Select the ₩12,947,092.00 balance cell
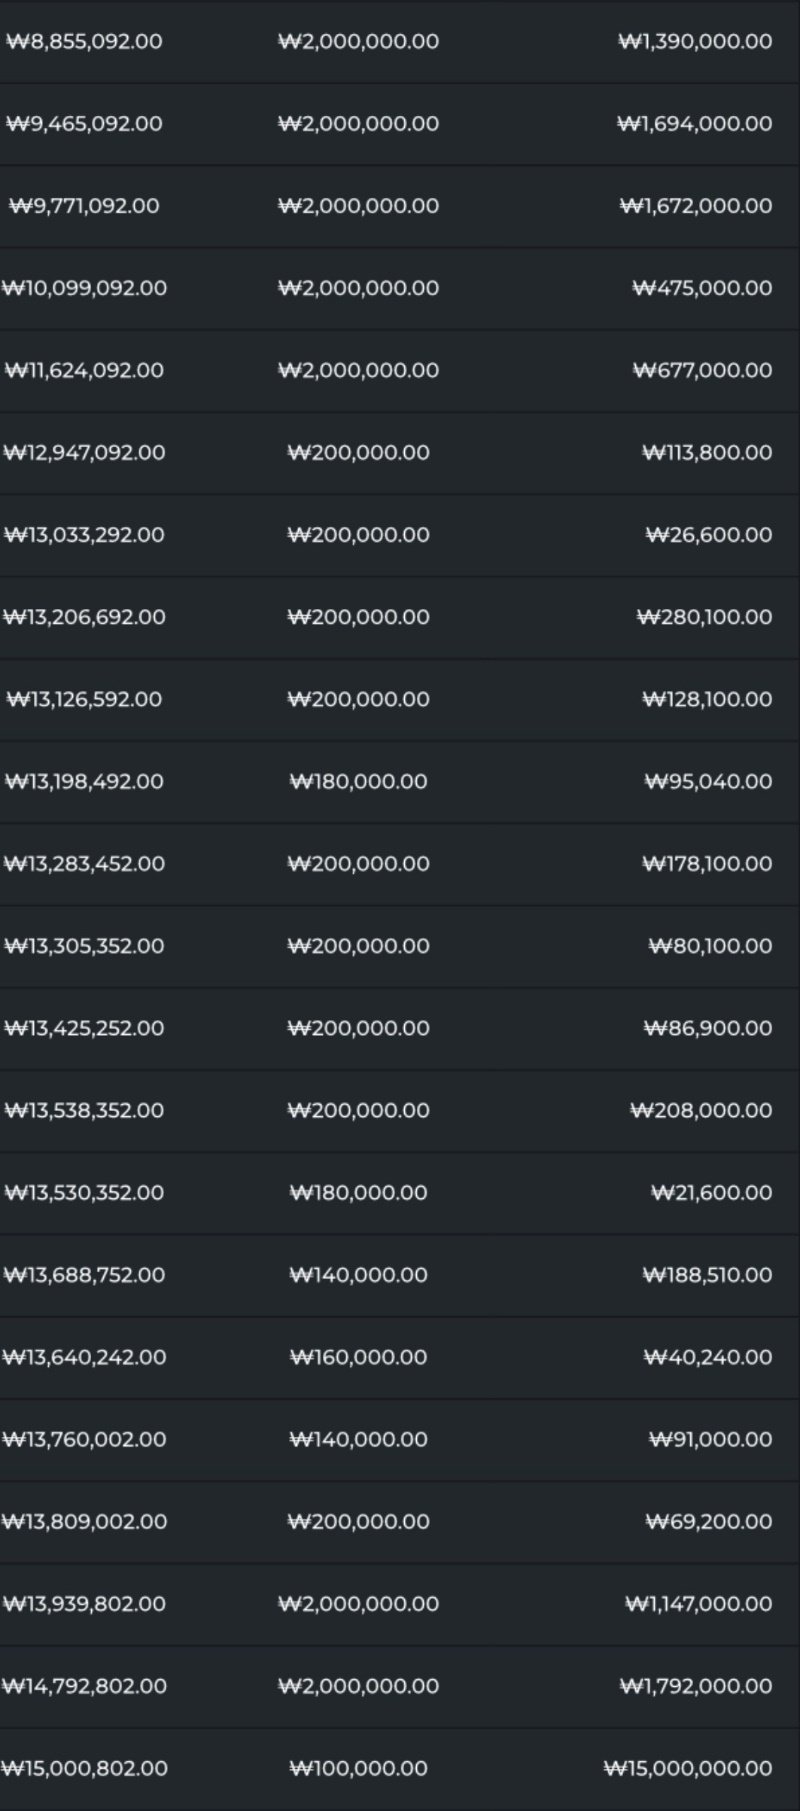Screen dimensions: 800x1811 (x=85, y=452)
